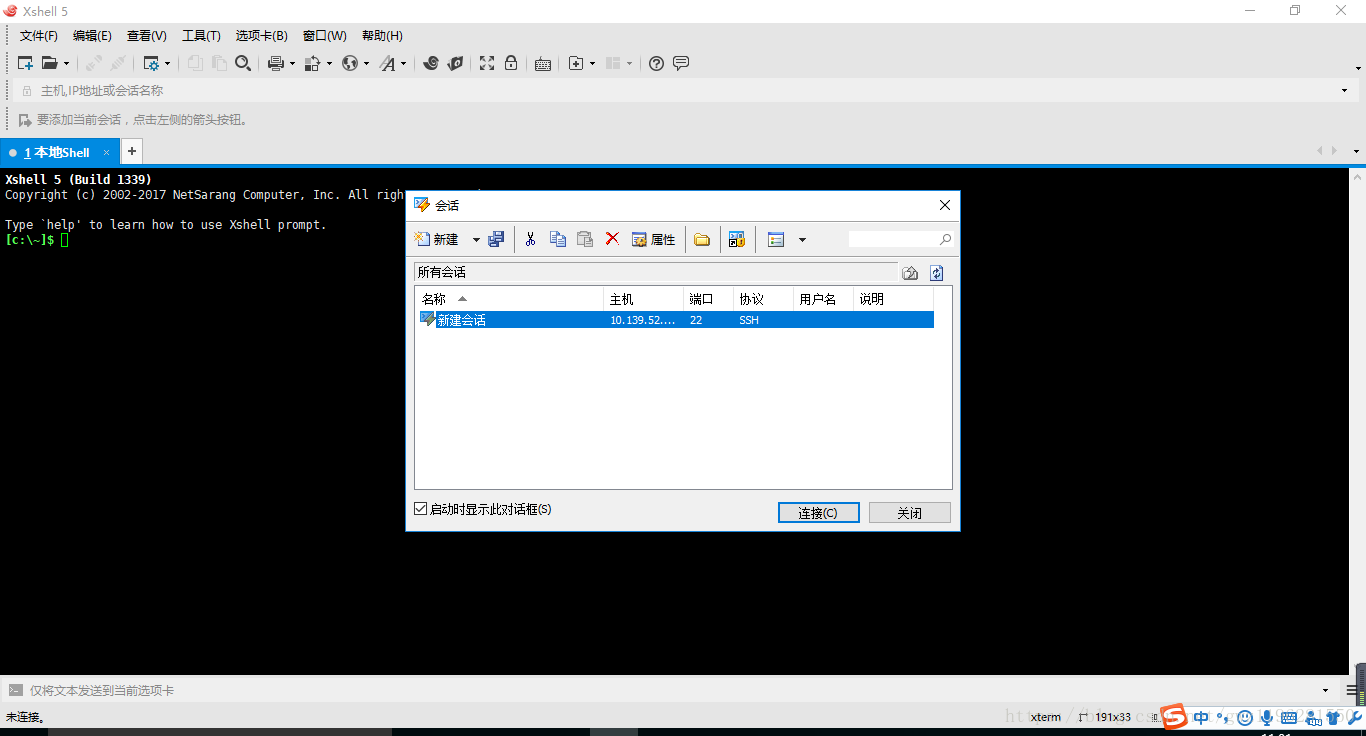Add a new tab with plus button
Image resolution: width=1366 pixels, height=736 pixels.
(131, 152)
